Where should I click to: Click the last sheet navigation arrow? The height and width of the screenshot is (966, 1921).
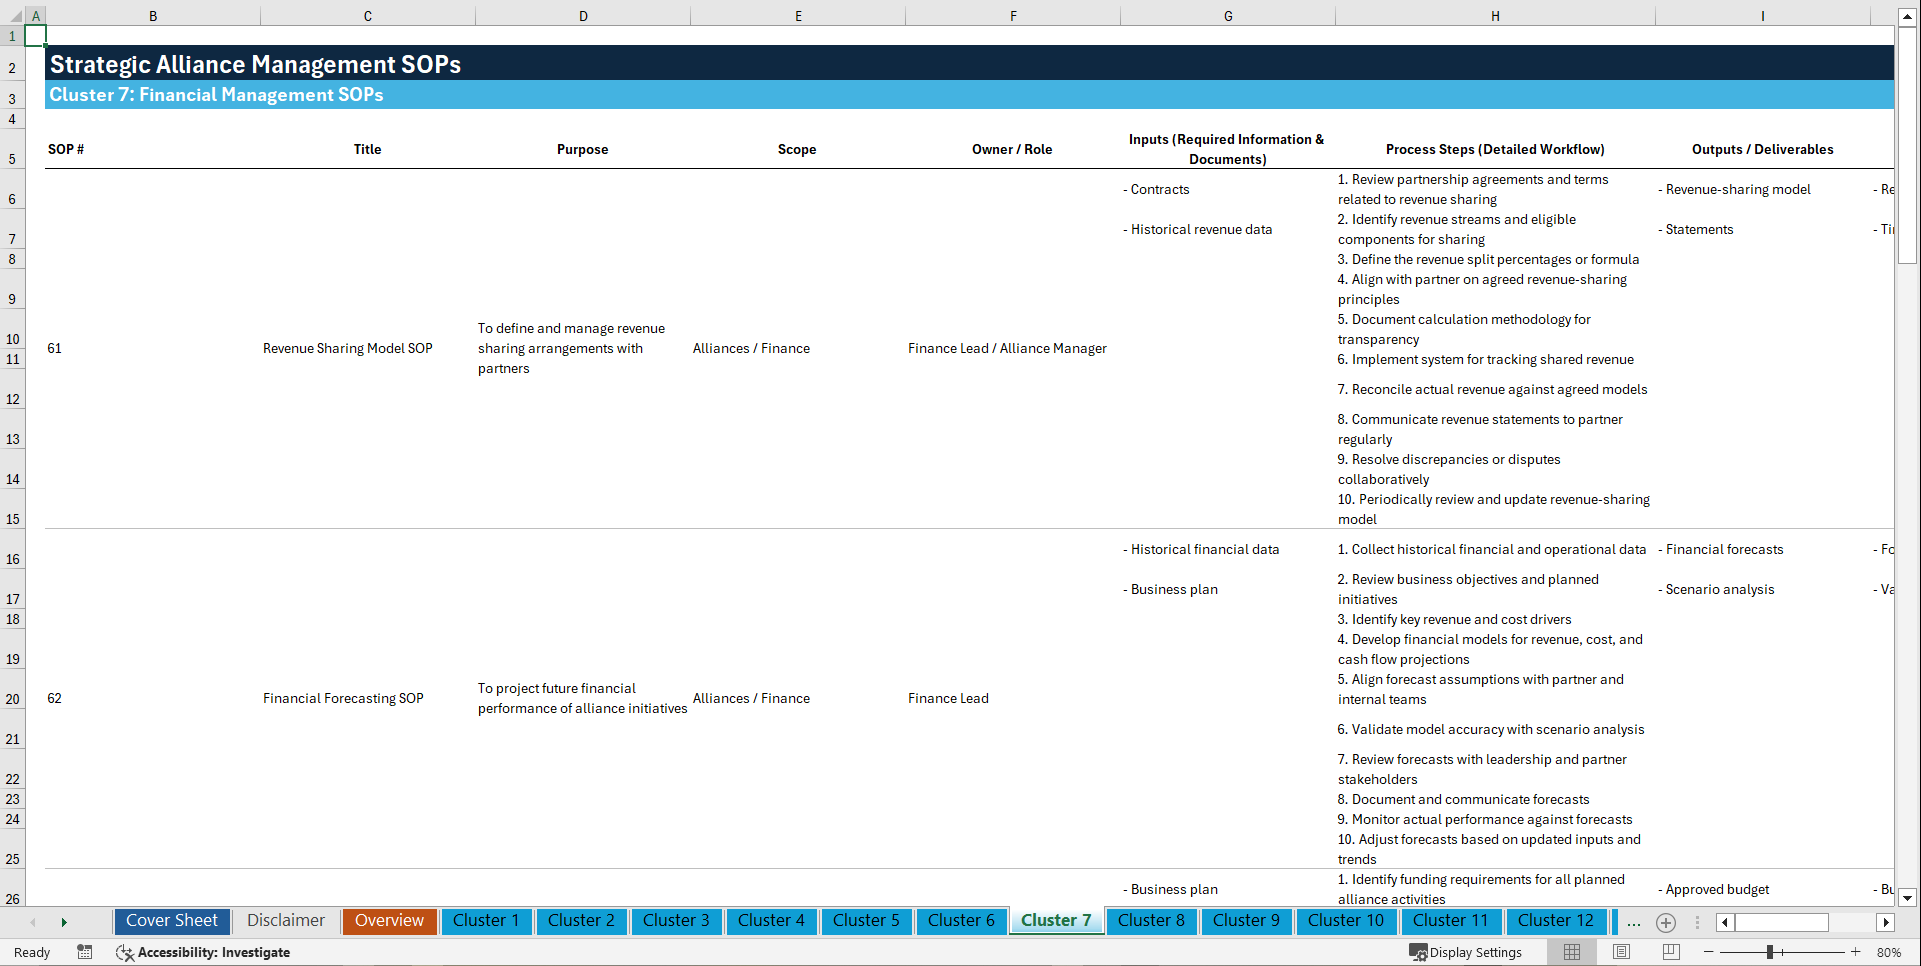[65, 922]
